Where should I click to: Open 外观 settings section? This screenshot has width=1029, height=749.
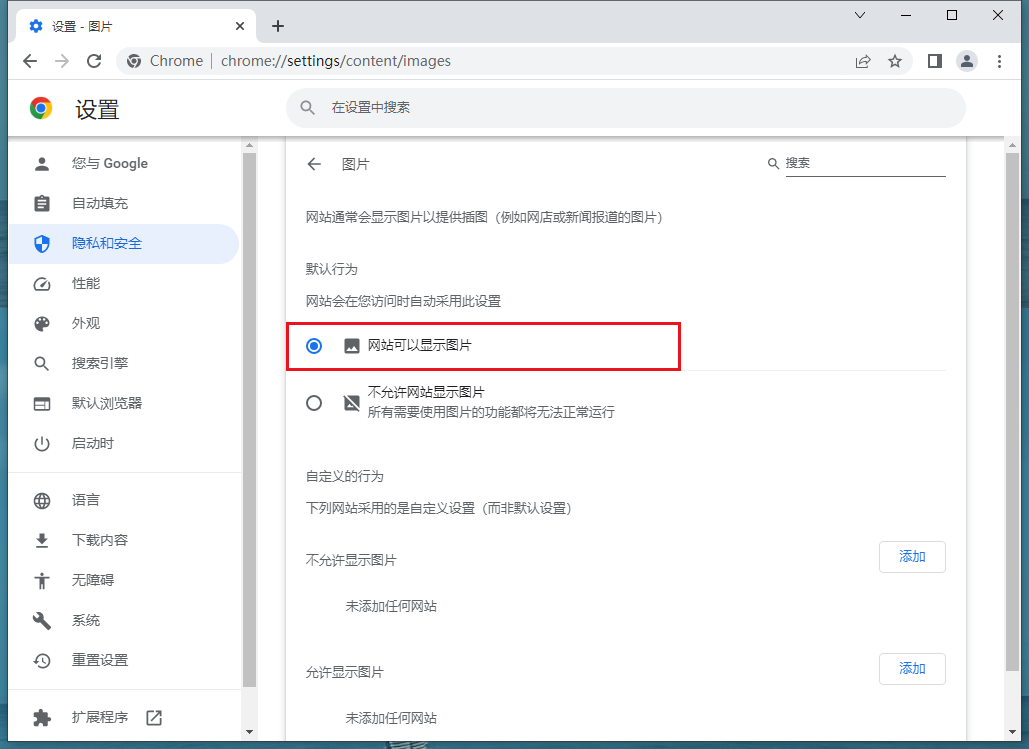123,324
